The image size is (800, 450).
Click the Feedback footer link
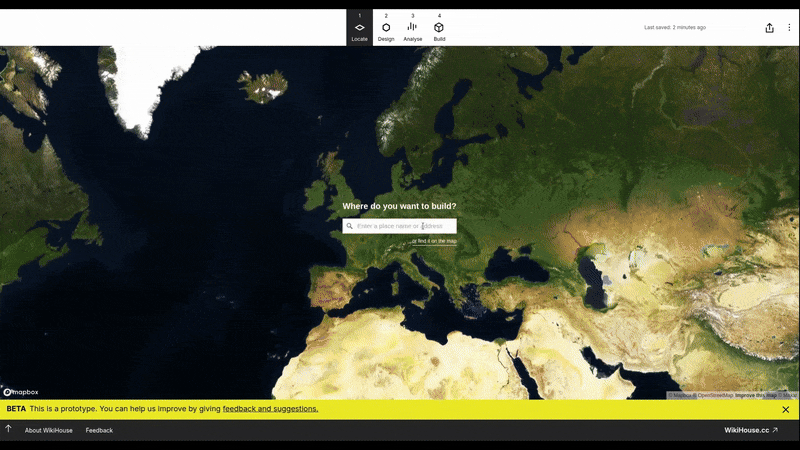pos(99,430)
